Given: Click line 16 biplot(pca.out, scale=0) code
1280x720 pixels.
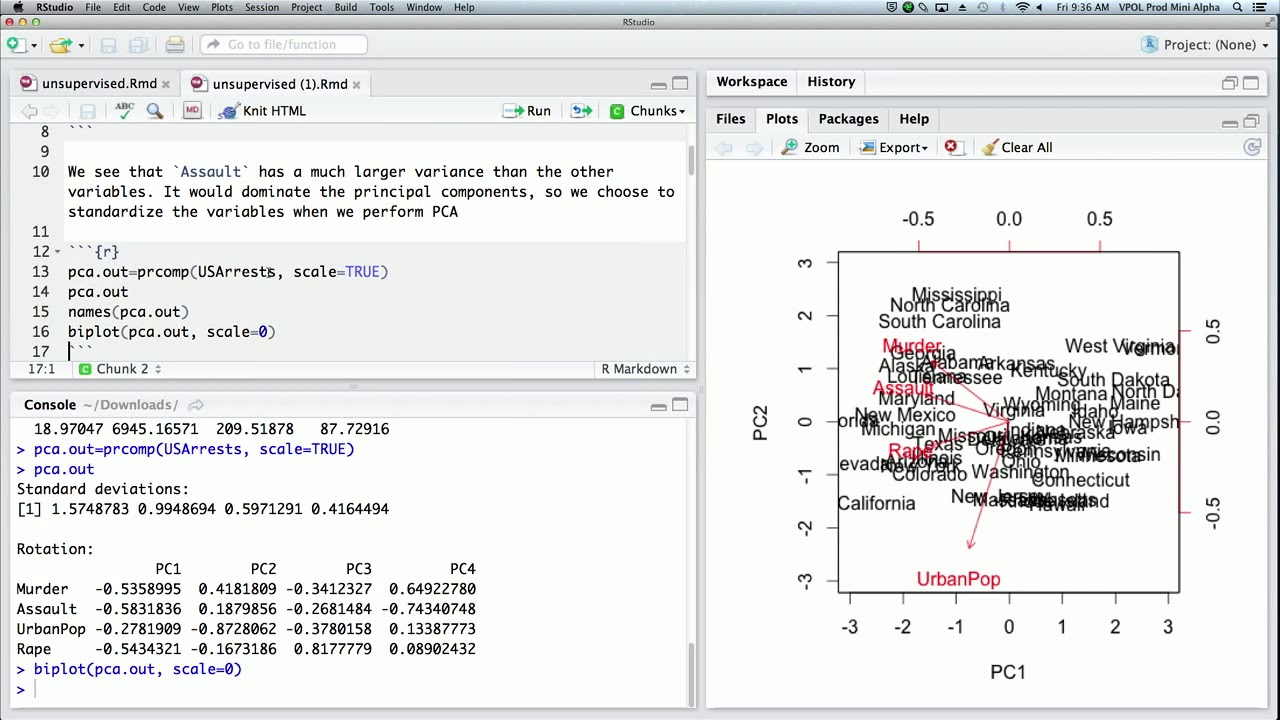Looking at the screenshot, I should point(171,332).
